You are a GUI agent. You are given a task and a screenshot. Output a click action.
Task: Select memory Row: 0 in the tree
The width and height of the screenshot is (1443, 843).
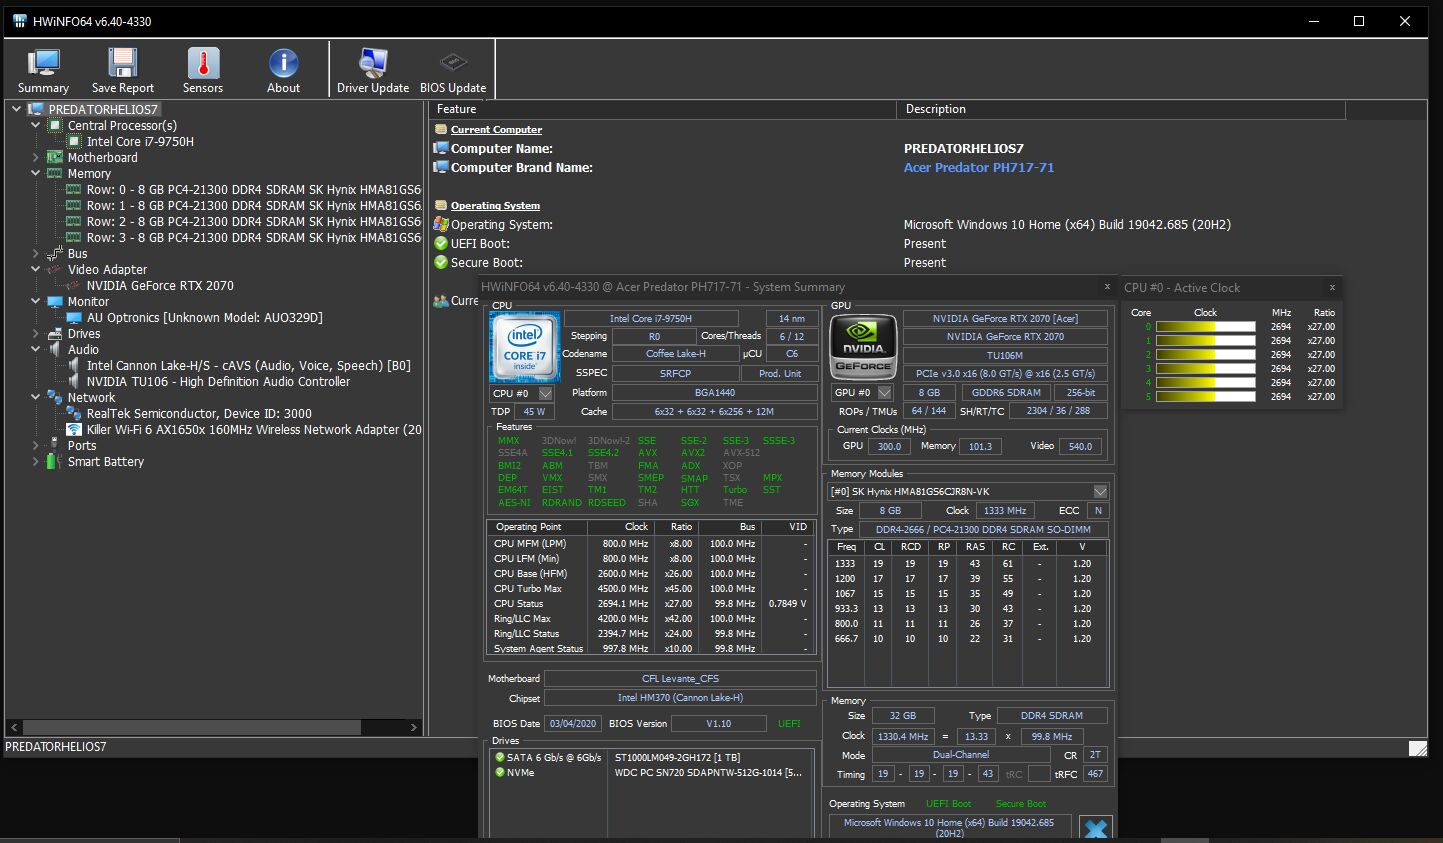pos(253,189)
